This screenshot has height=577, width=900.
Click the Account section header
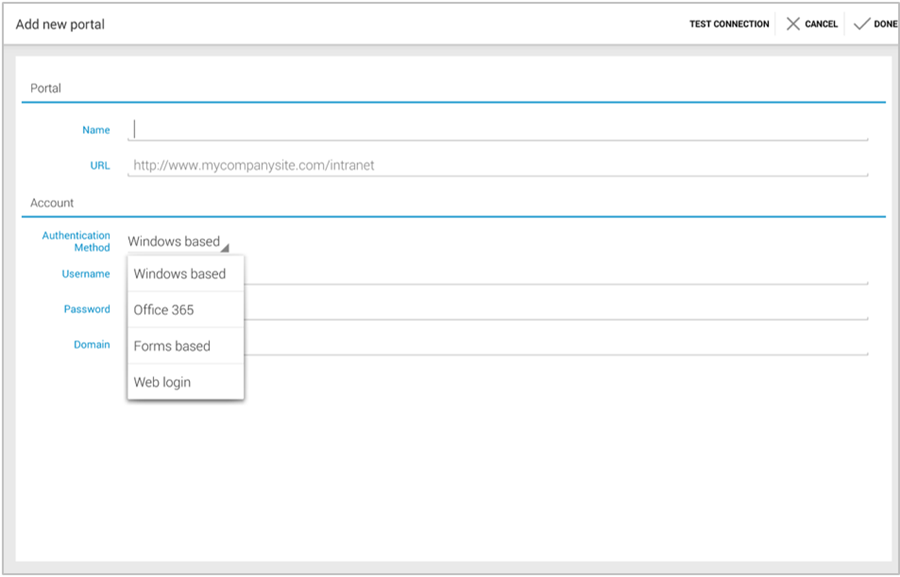point(52,203)
